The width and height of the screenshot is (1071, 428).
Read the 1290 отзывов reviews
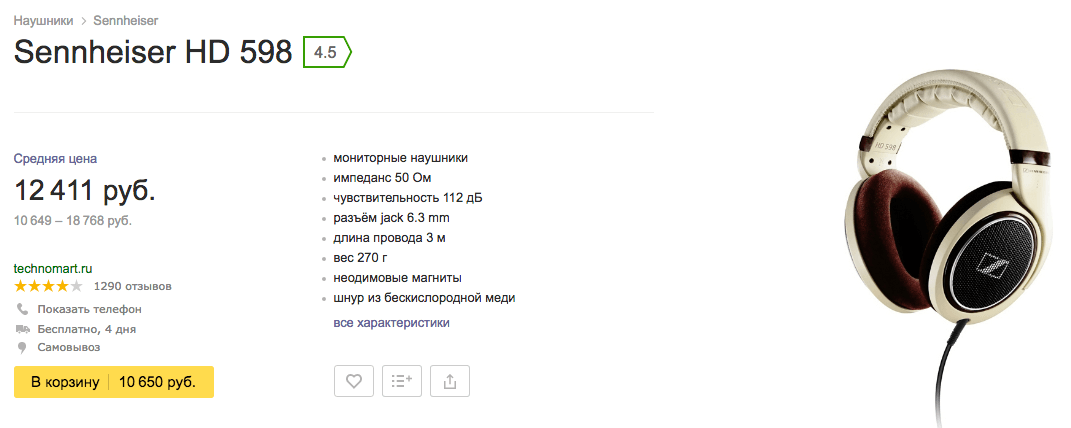tap(133, 286)
